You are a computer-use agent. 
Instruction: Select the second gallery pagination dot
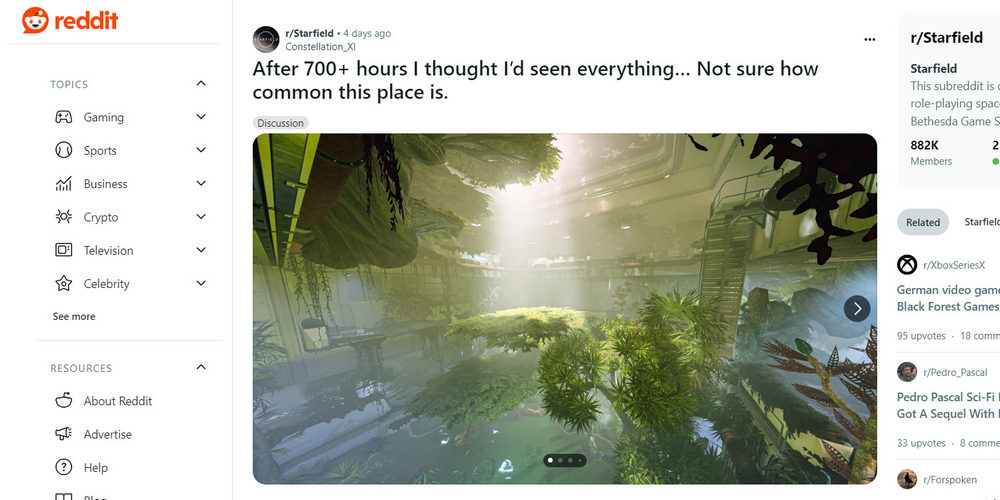pos(560,460)
